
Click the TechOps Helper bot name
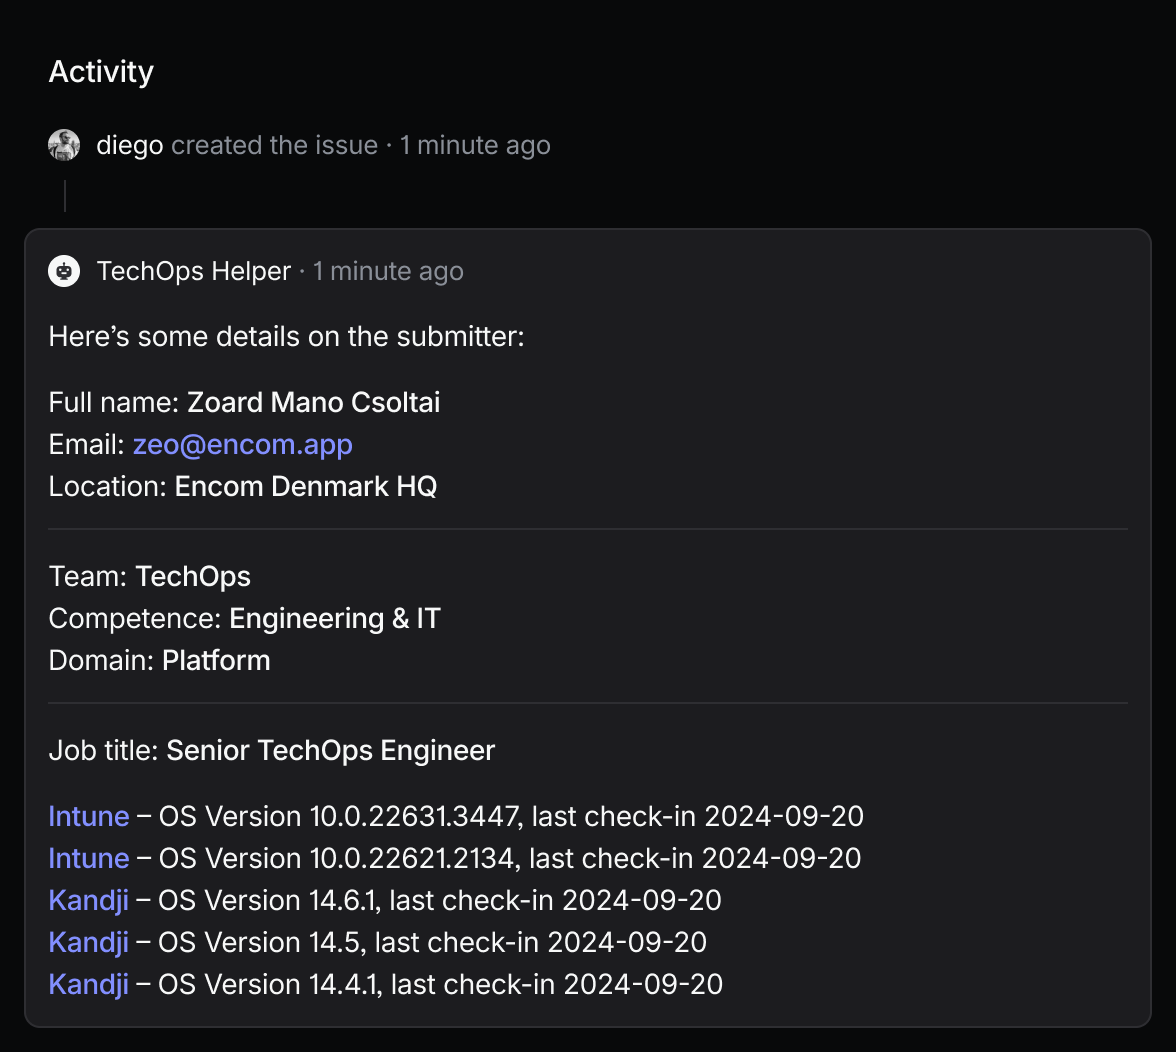point(194,270)
